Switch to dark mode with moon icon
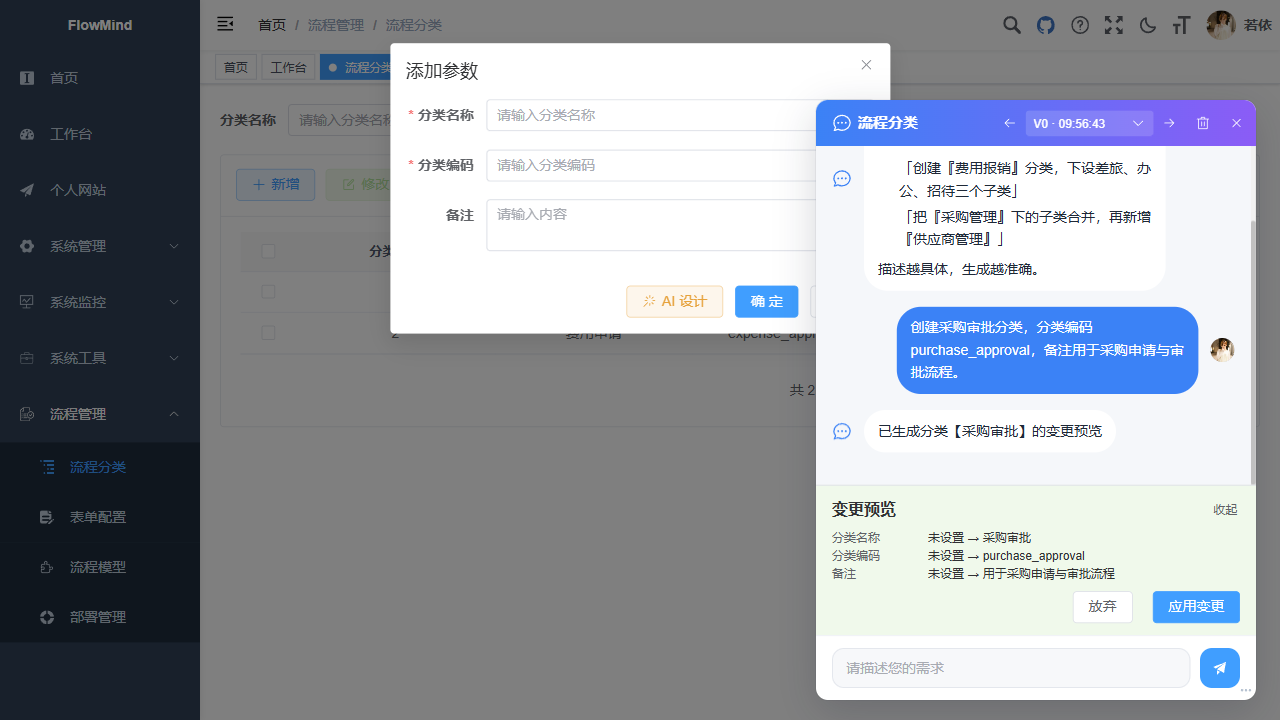Image resolution: width=1280 pixels, height=720 pixels. (x=1148, y=25)
